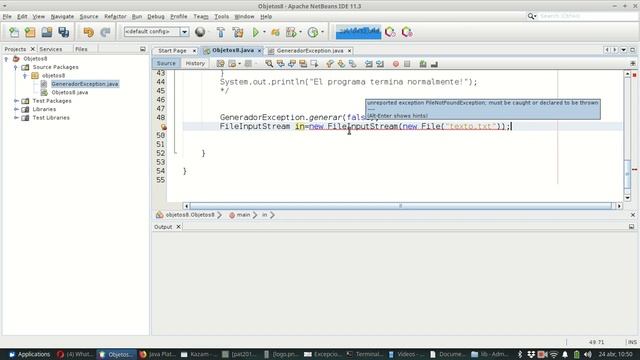Run project with green play icon
640x360 pixels.
256,32
